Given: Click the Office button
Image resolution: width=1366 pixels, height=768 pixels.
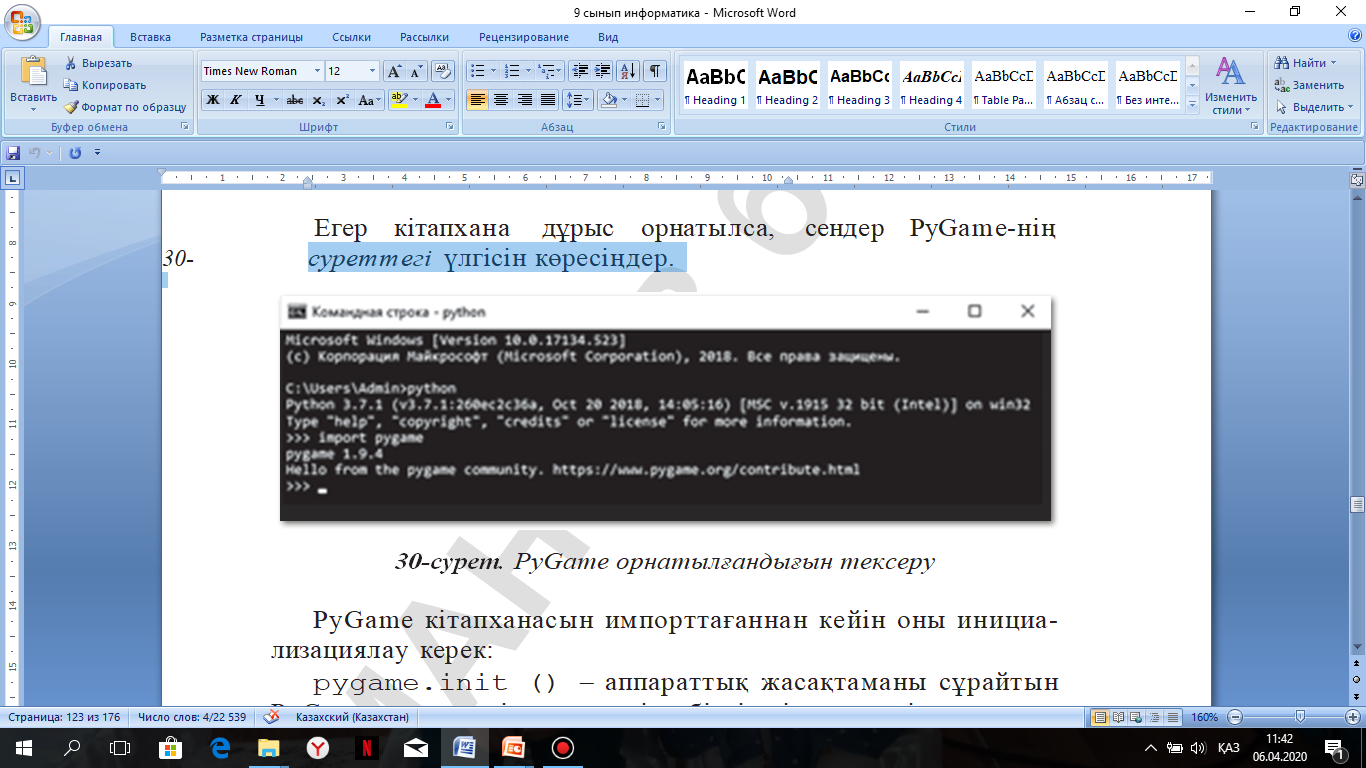Looking at the screenshot, I should [x=21, y=21].
